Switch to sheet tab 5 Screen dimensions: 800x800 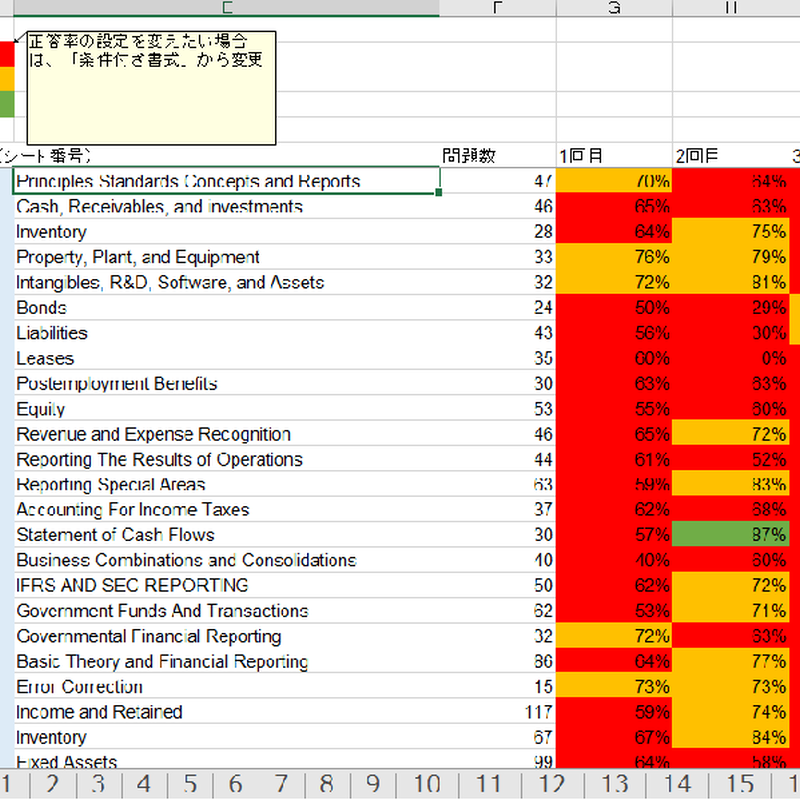189,784
